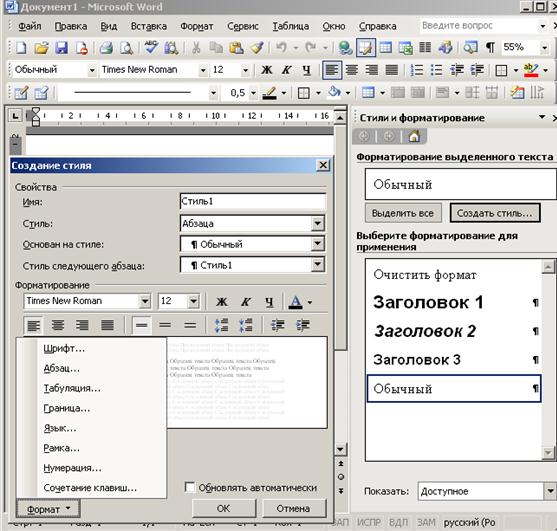
Task: Click the 'Создать стиль...' button
Action: point(495,213)
